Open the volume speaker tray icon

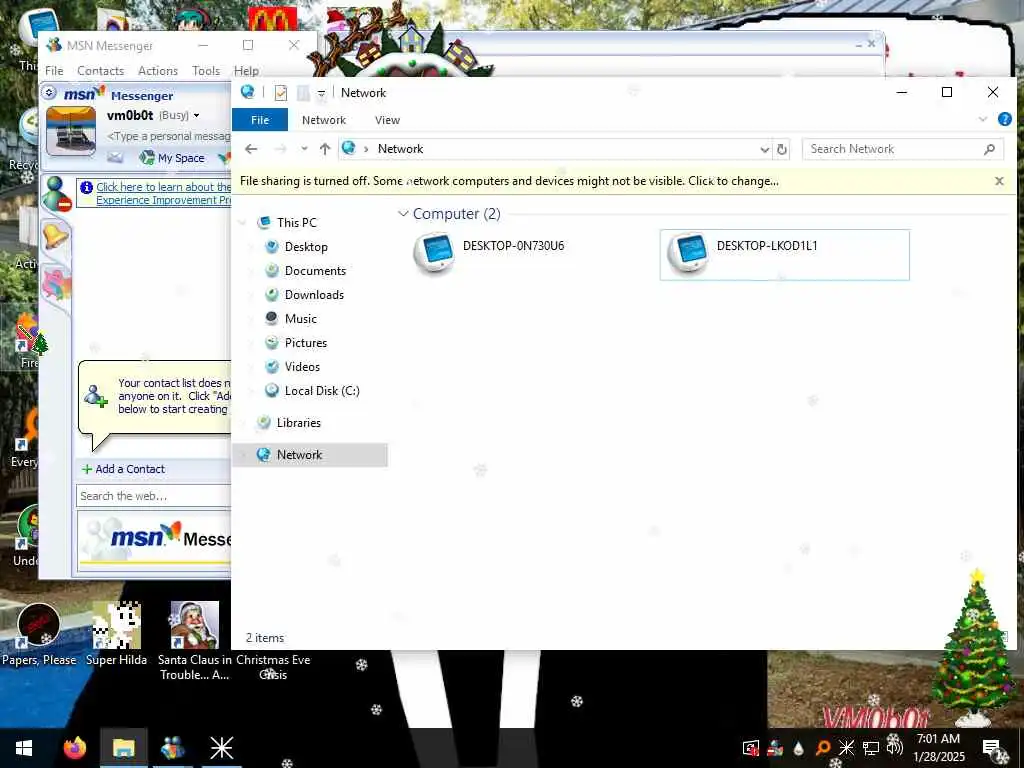click(x=894, y=746)
